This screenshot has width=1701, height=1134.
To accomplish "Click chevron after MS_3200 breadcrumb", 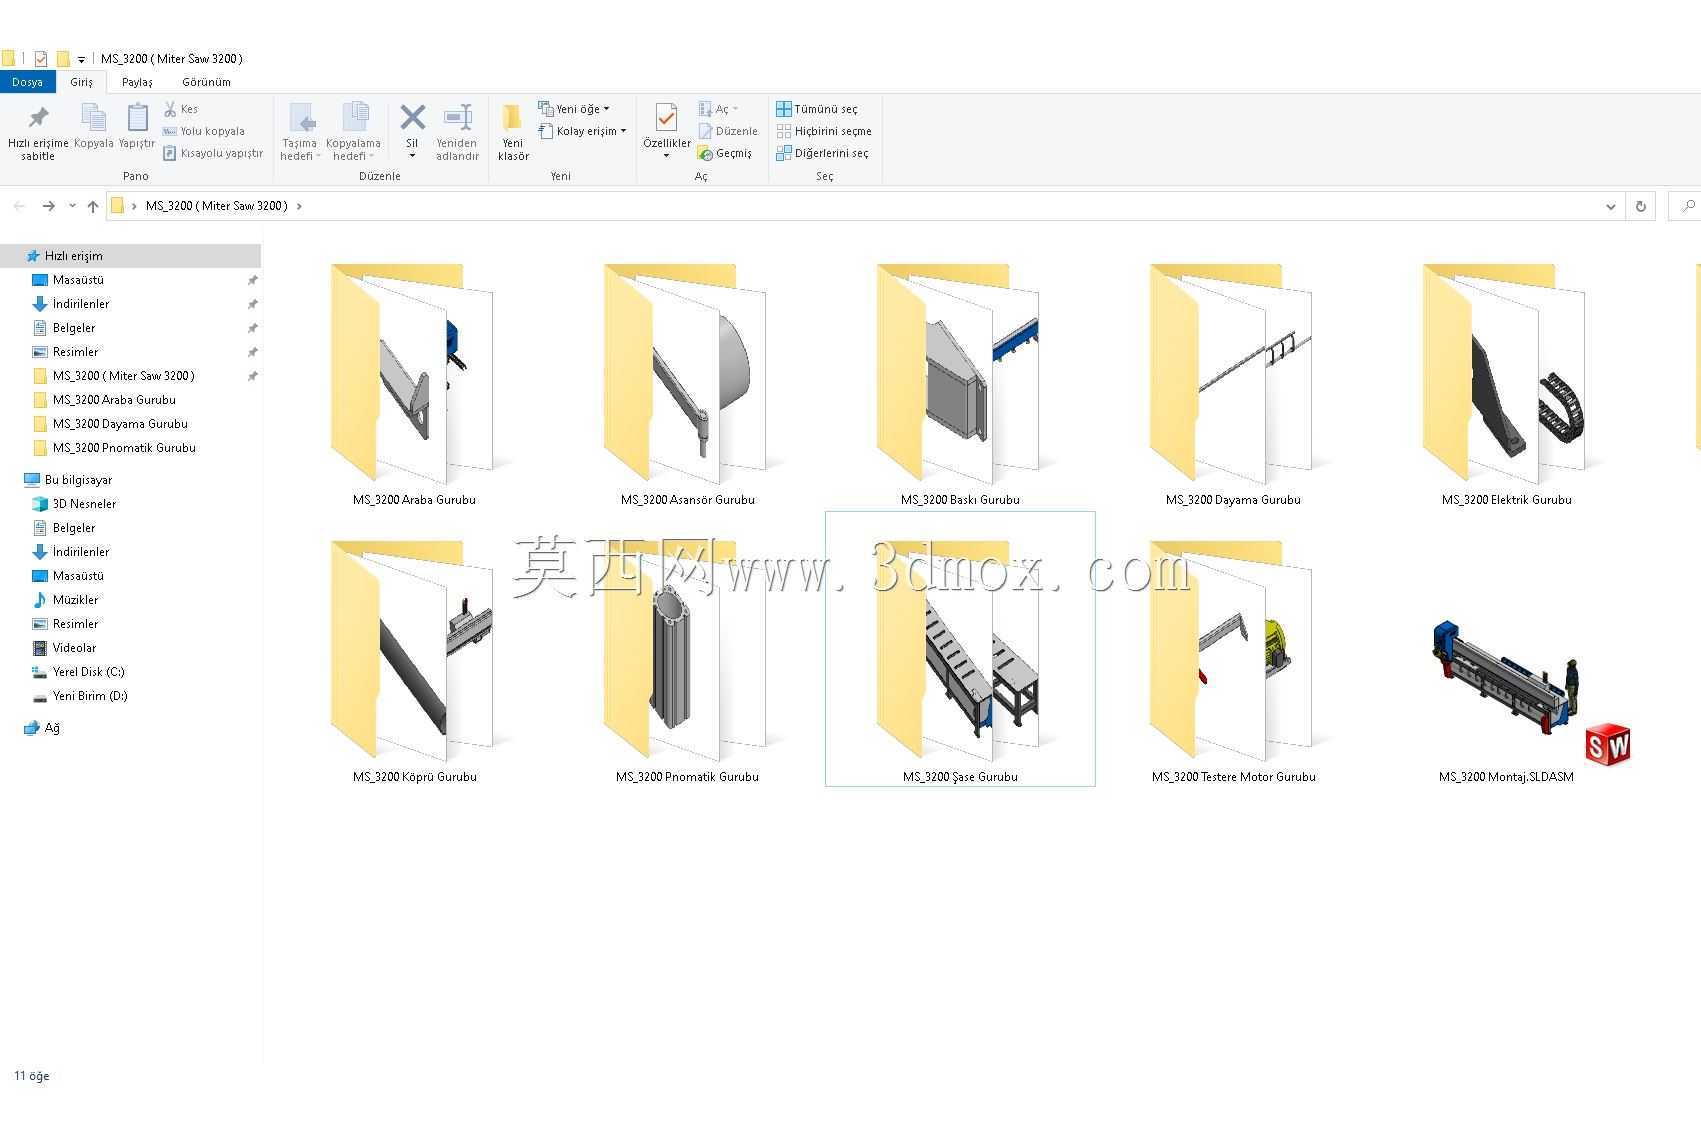I will [298, 206].
